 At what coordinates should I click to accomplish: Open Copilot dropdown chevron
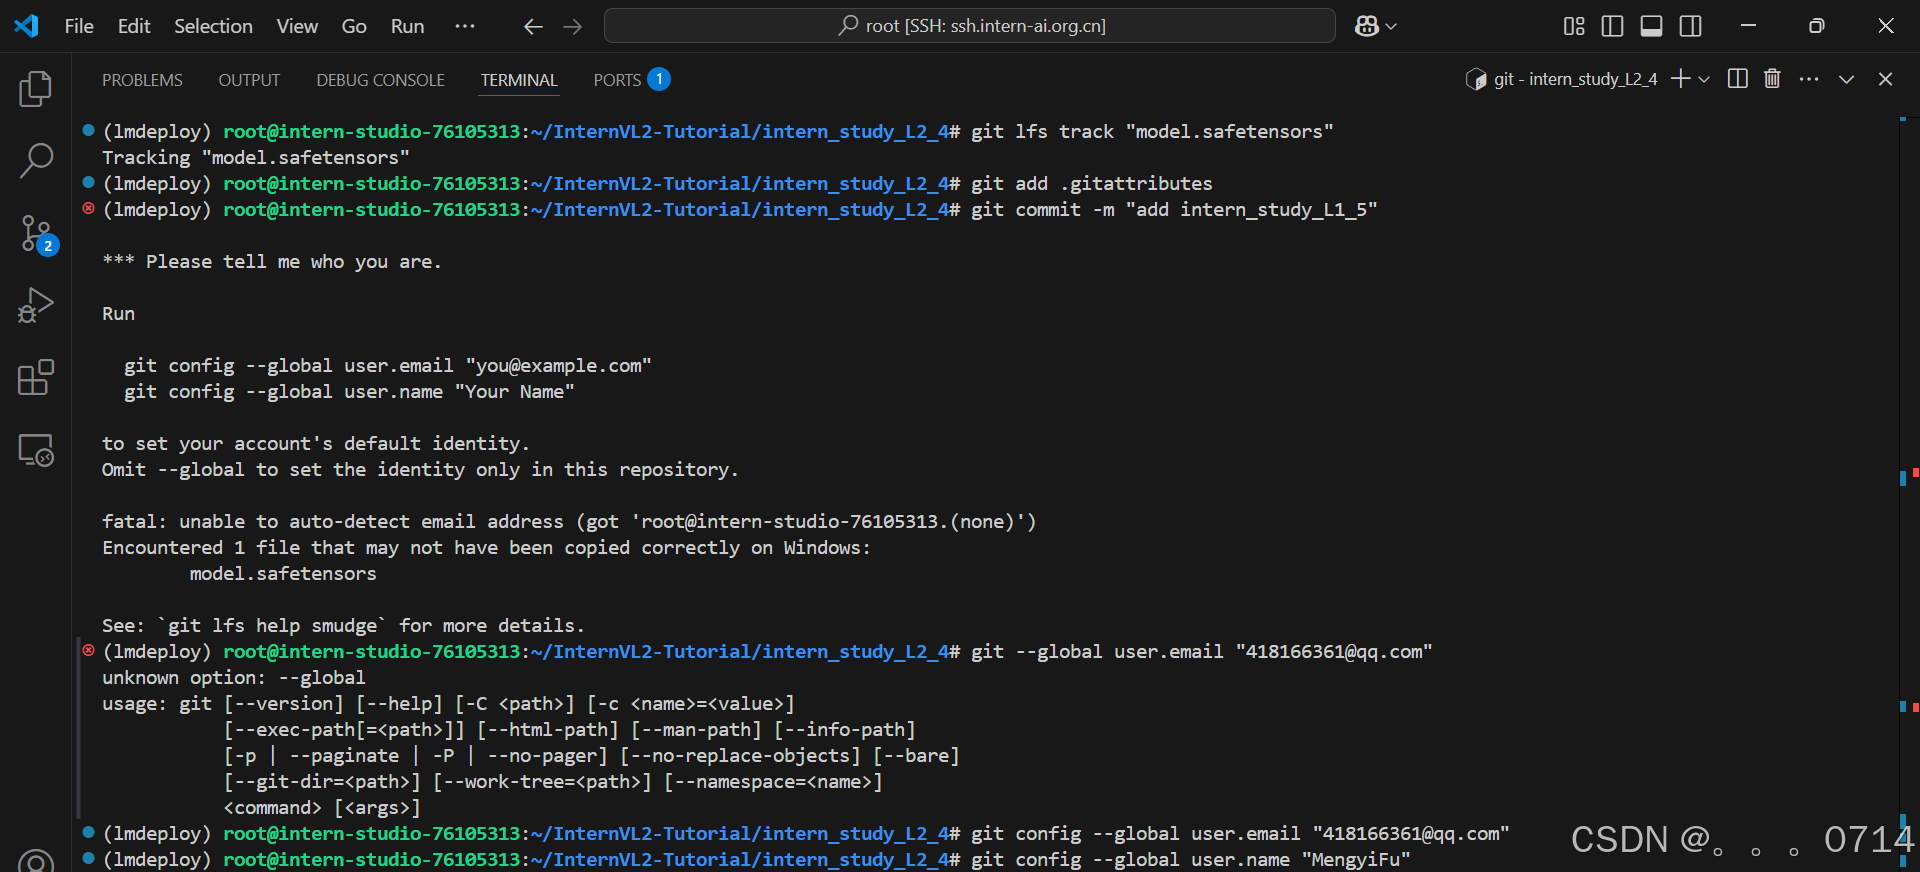1391,27
